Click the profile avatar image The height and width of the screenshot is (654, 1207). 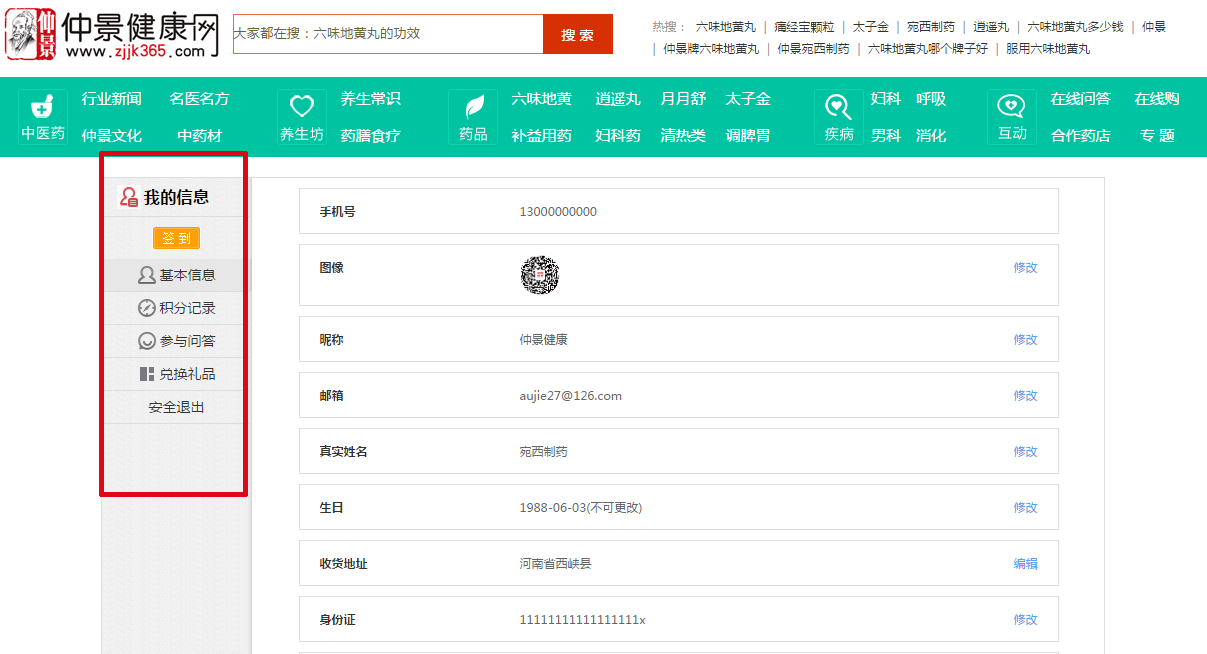[540, 275]
